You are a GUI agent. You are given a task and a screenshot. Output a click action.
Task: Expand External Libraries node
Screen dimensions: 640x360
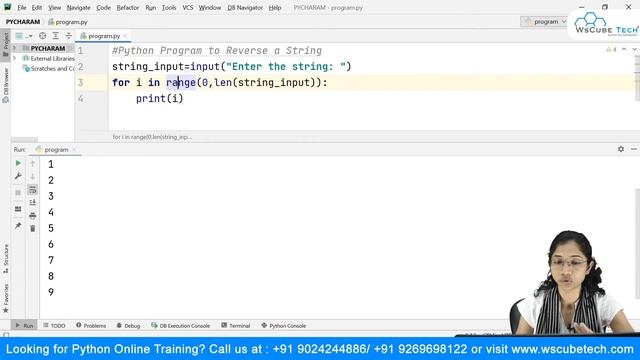tap(15, 58)
